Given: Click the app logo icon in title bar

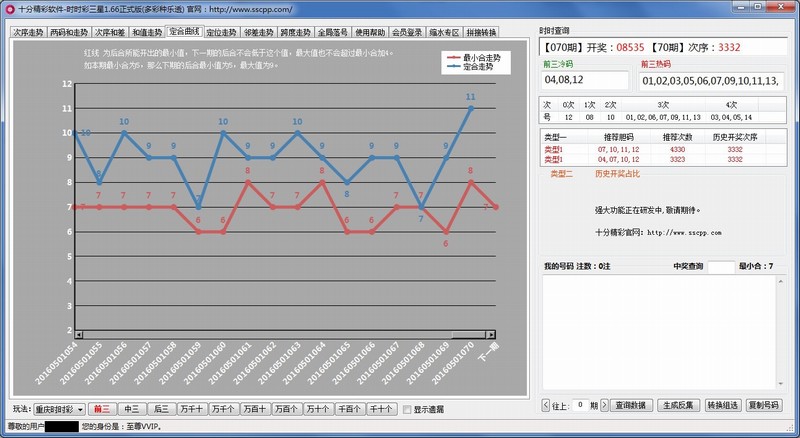Looking at the screenshot, I should click(x=9, y=9).
